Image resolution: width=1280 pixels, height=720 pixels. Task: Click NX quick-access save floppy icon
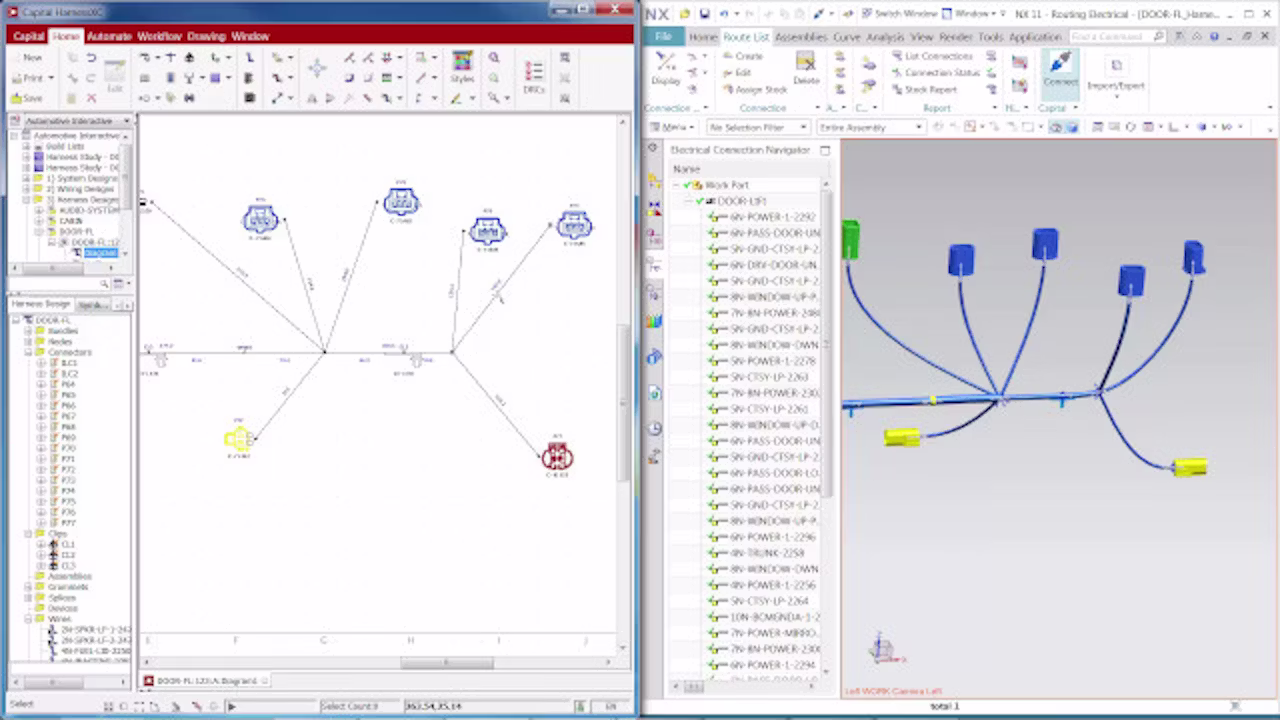(x=705, y=14)
